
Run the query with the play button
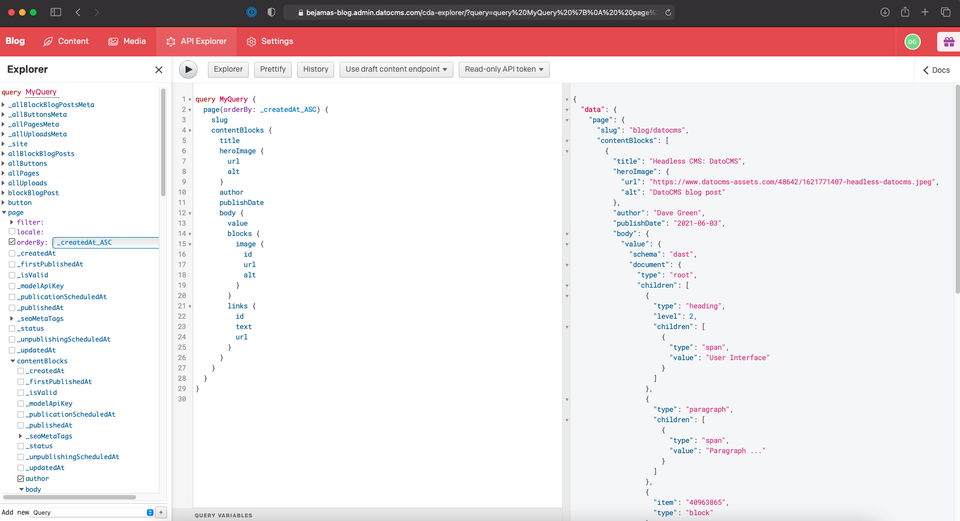pyautogui.click(x=188, y=69)
